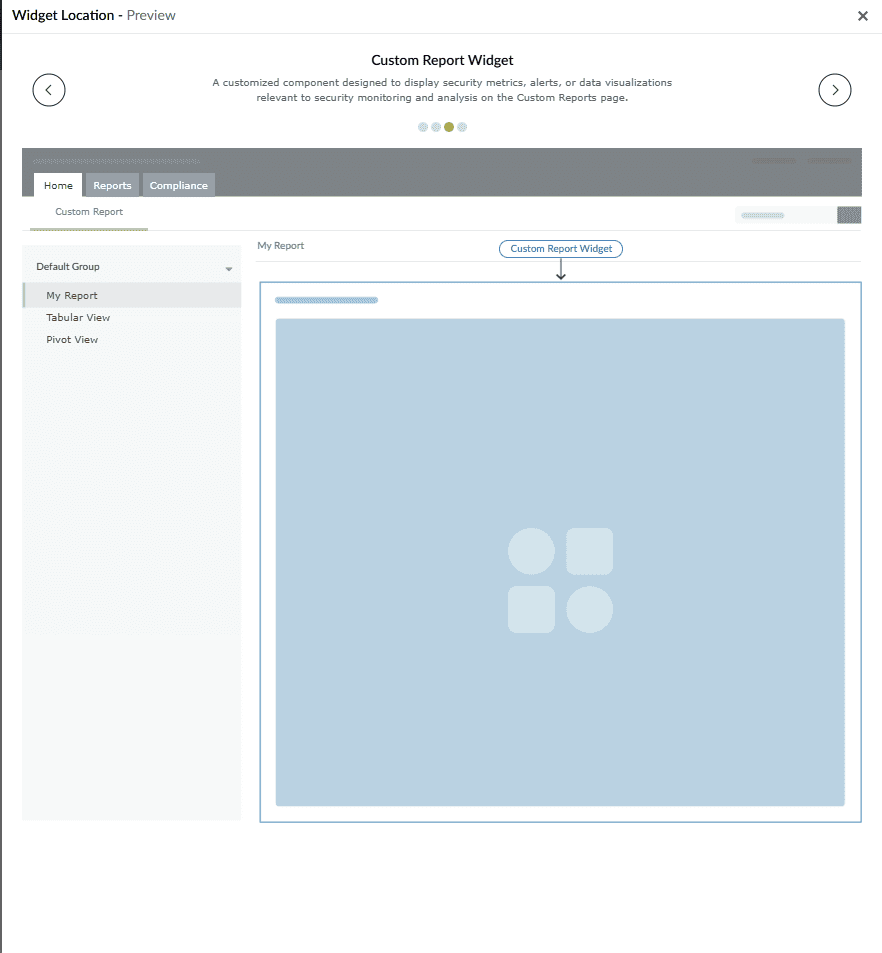Screen dimensions: 882x953
Task: Switch to the Reports tab
Action: (112, 185)
